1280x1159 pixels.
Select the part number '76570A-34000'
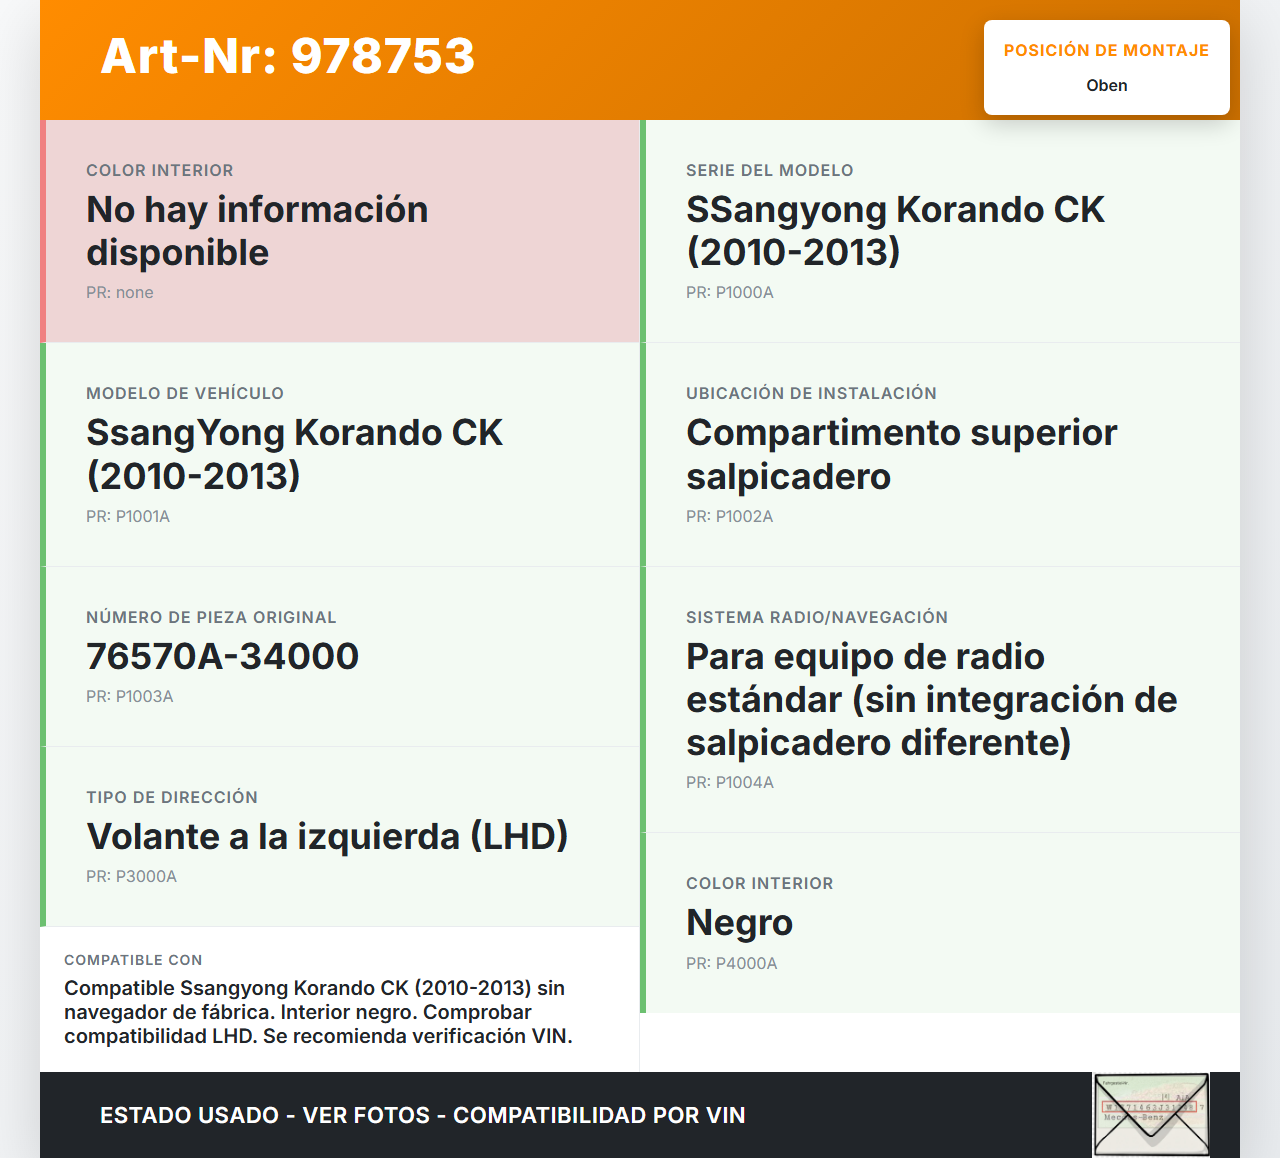click(x=222, y=656)
